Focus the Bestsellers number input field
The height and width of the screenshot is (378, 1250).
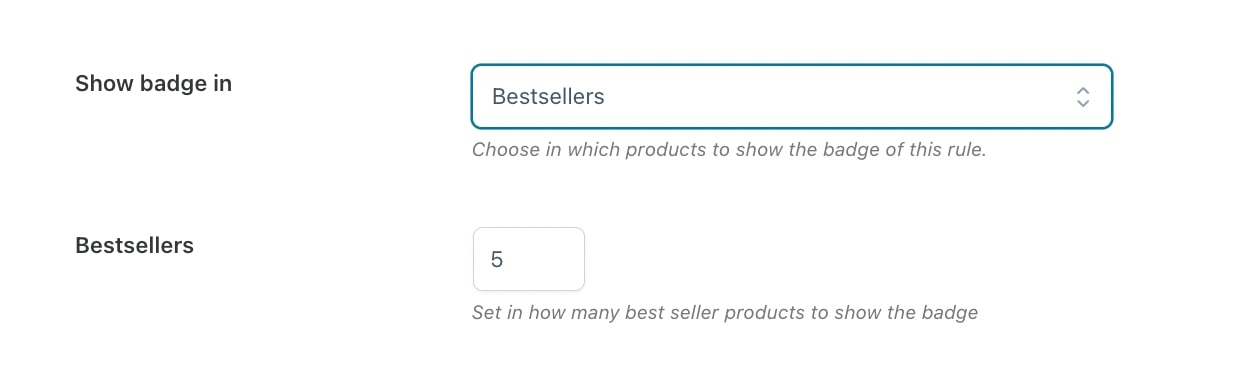(528, 259)
